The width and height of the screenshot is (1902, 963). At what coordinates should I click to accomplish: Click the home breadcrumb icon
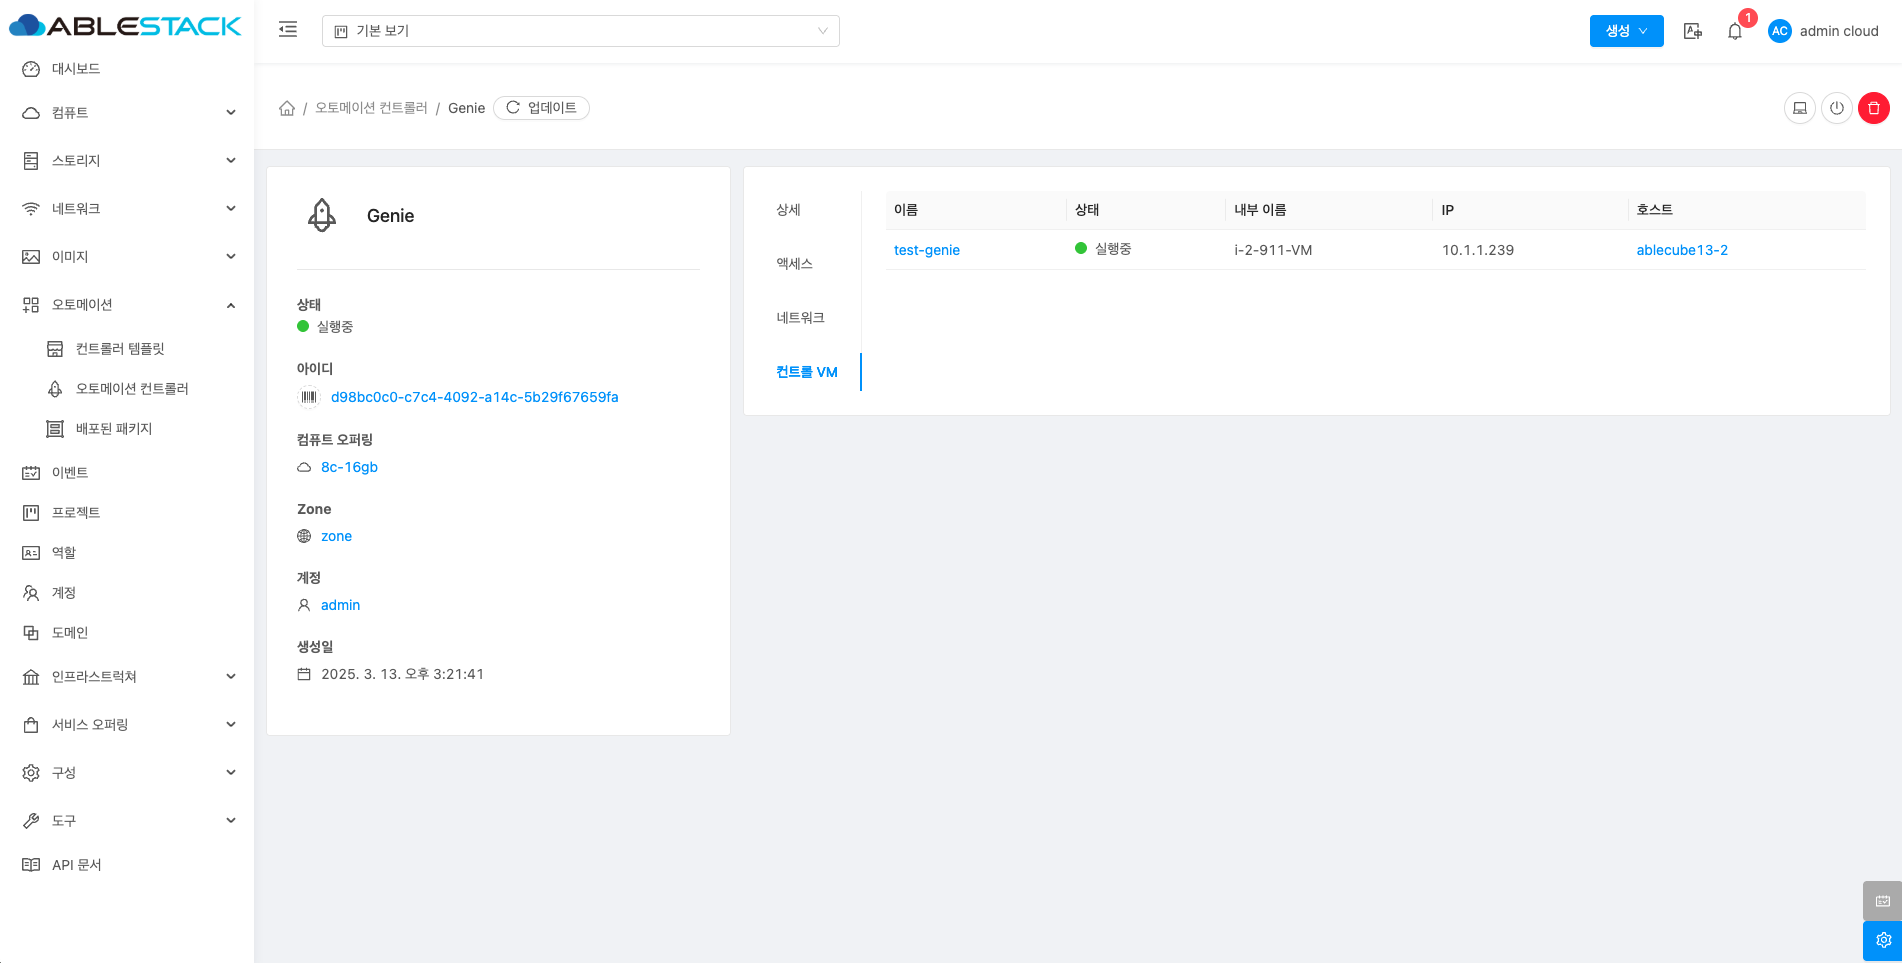point(287,108)
